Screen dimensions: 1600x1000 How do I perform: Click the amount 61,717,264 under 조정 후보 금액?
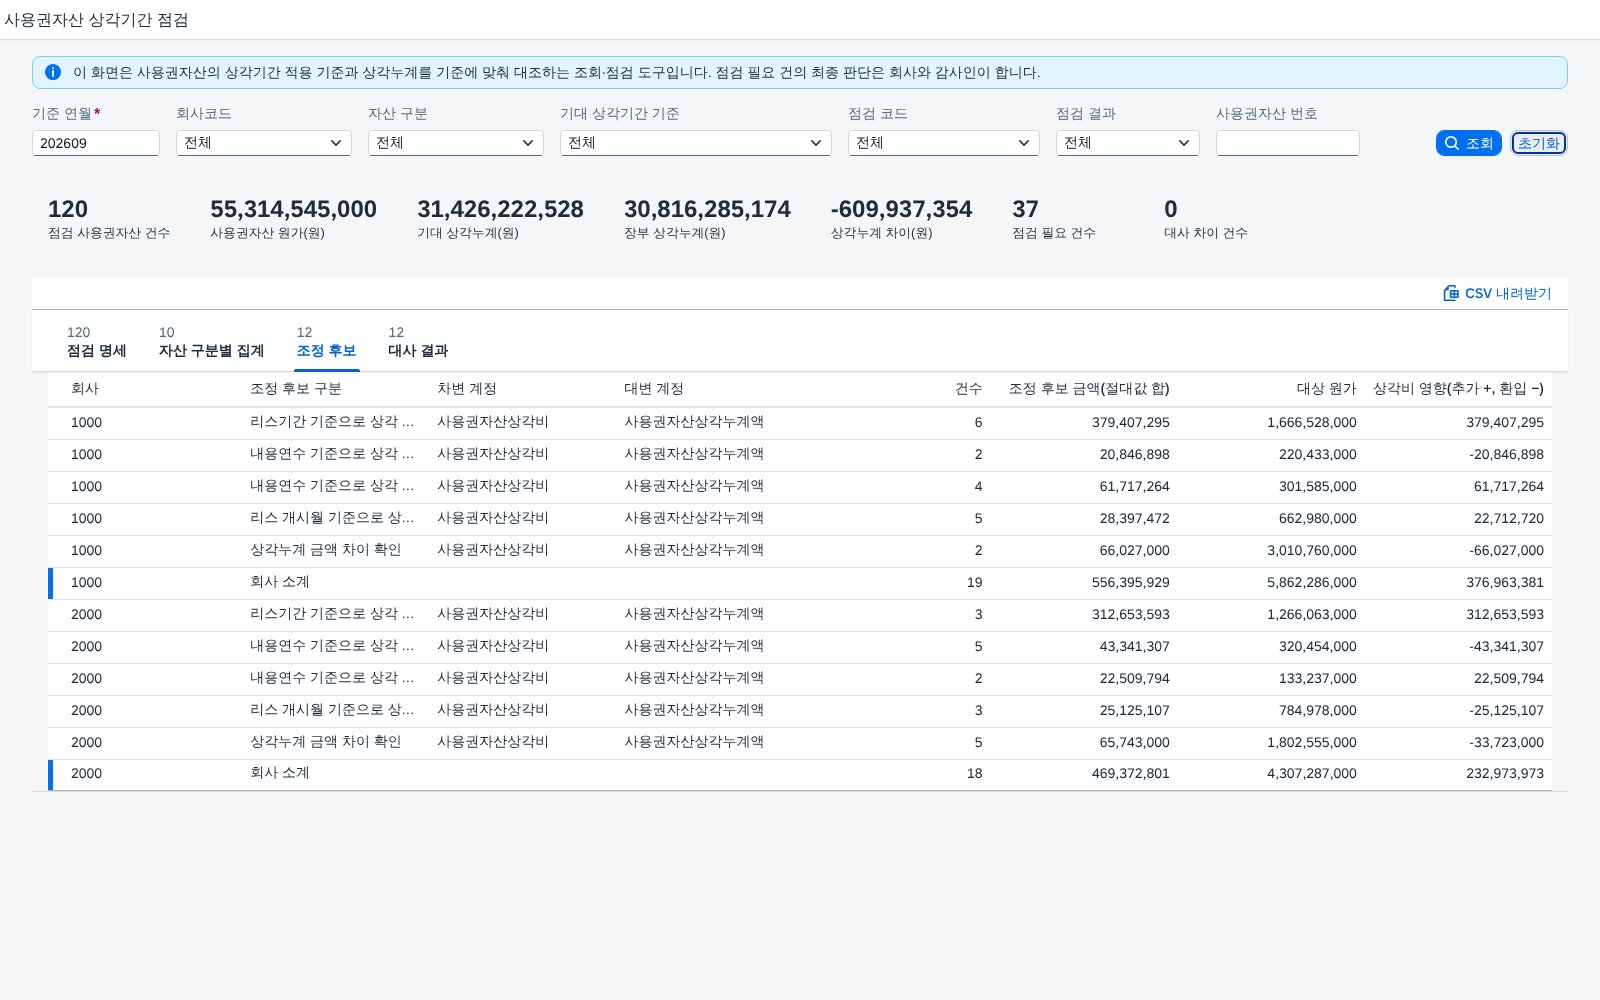(1135, 486)
